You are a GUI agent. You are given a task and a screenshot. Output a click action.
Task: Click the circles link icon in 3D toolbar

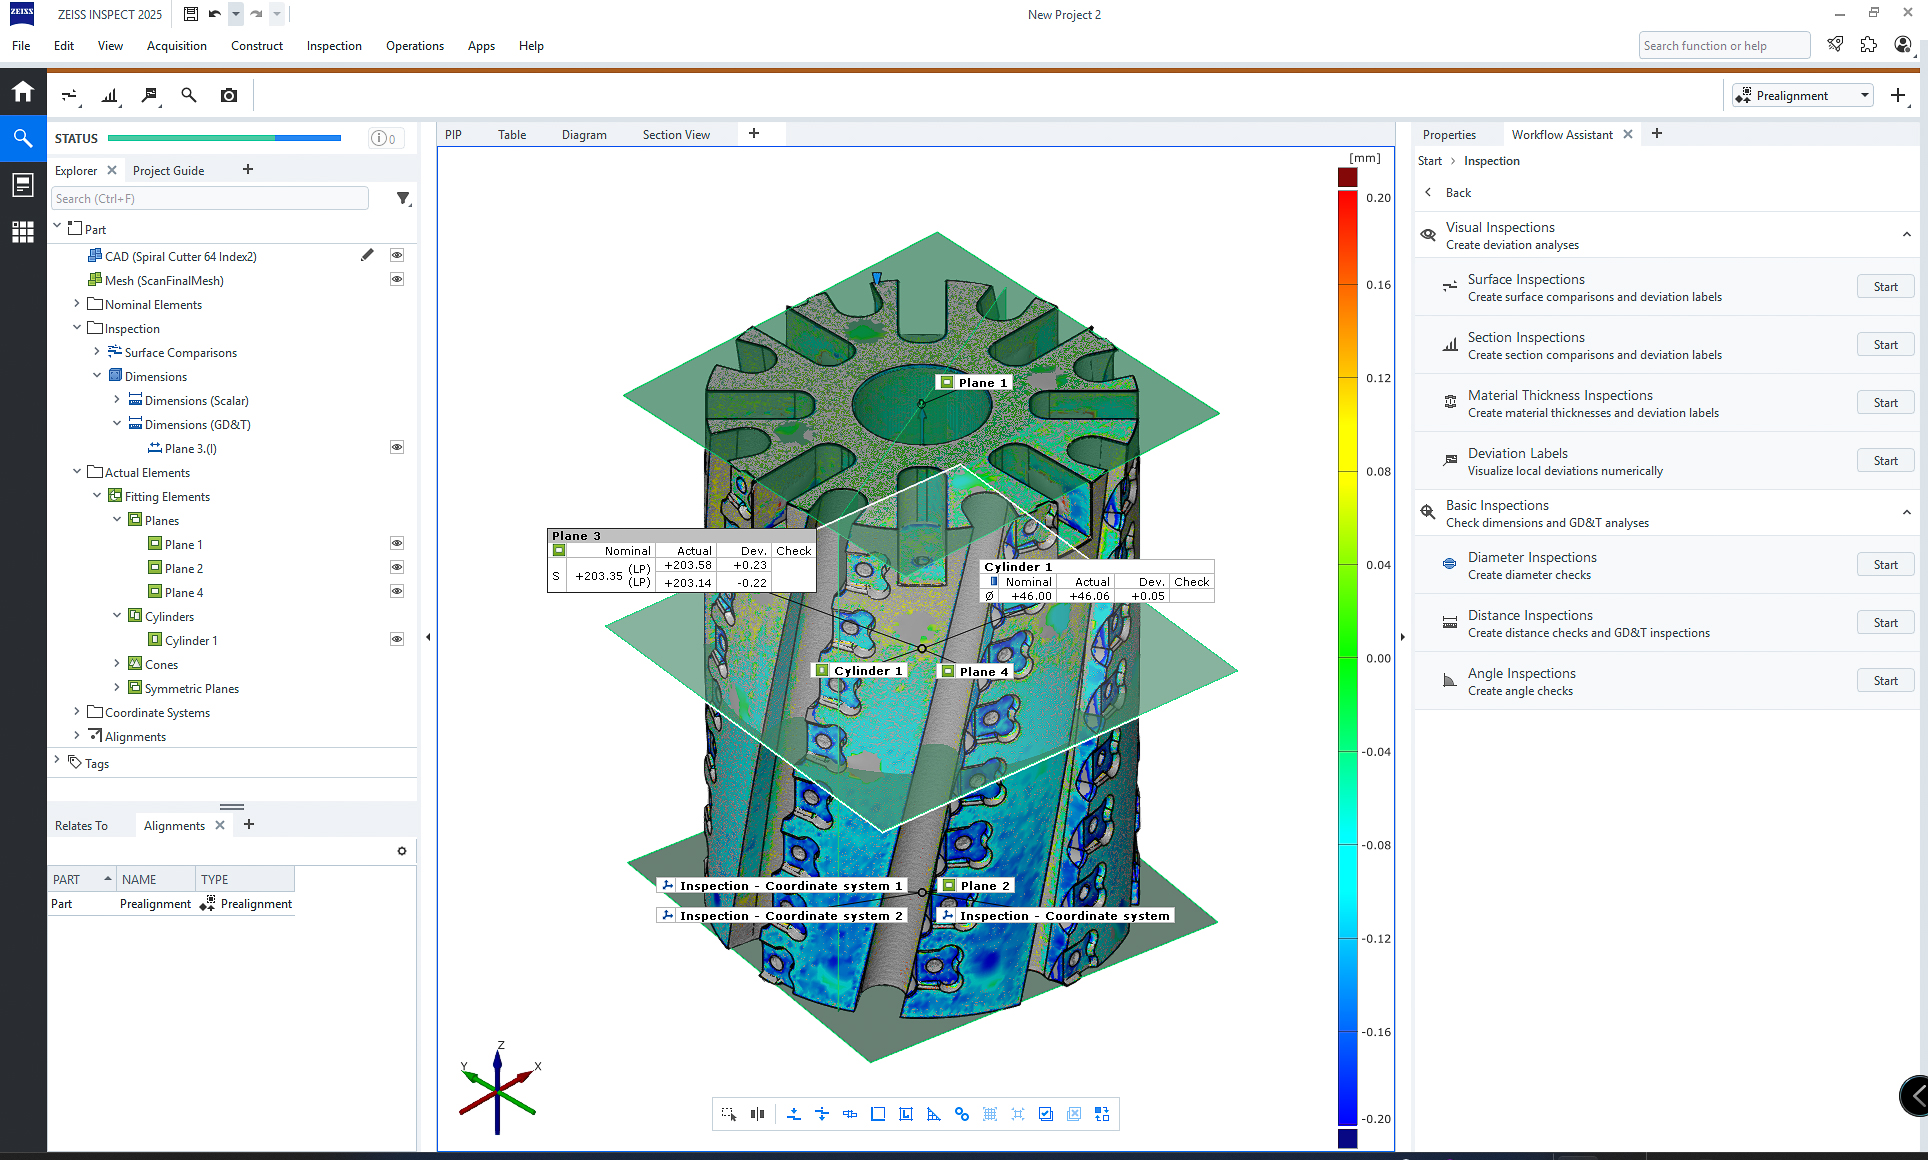pos(962,1114)
